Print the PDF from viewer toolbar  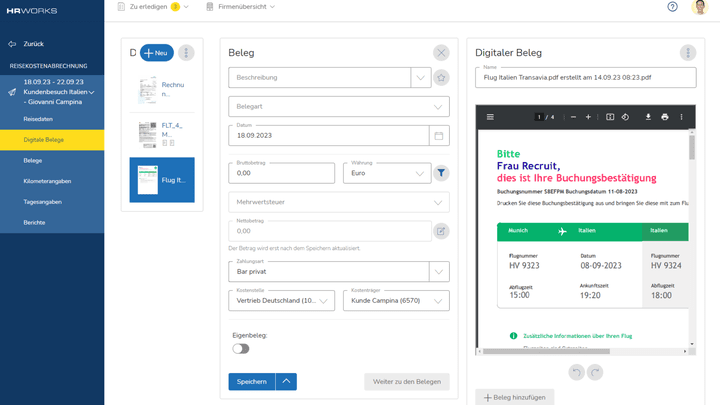click(665, 117)
